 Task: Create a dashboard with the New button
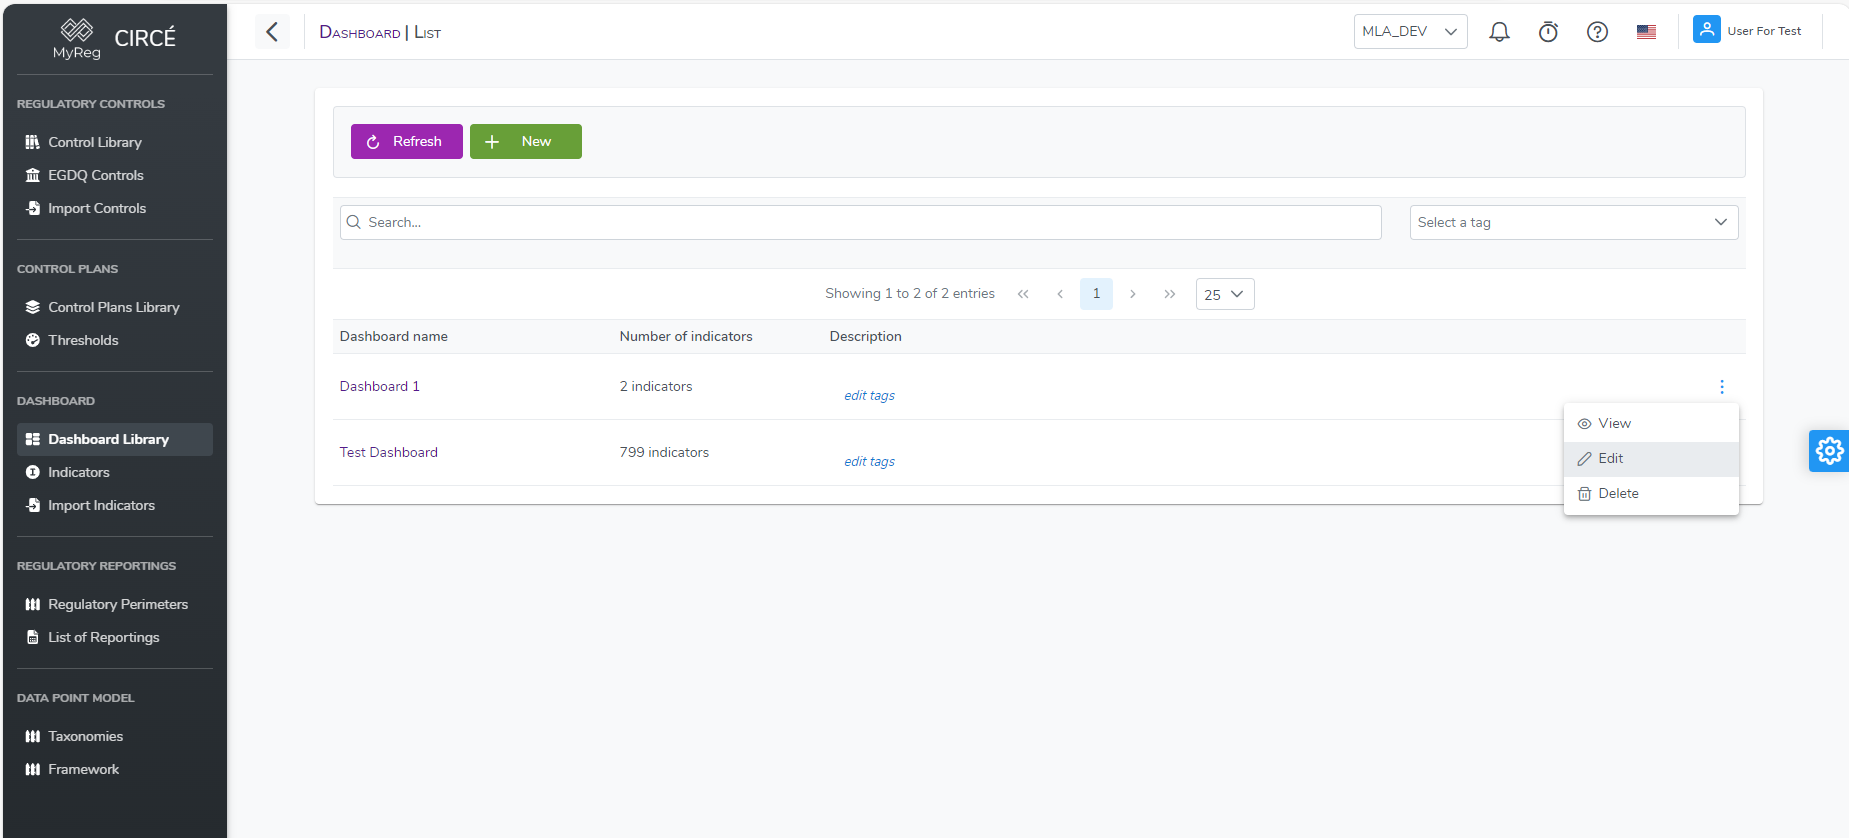[x=525, y=142]
